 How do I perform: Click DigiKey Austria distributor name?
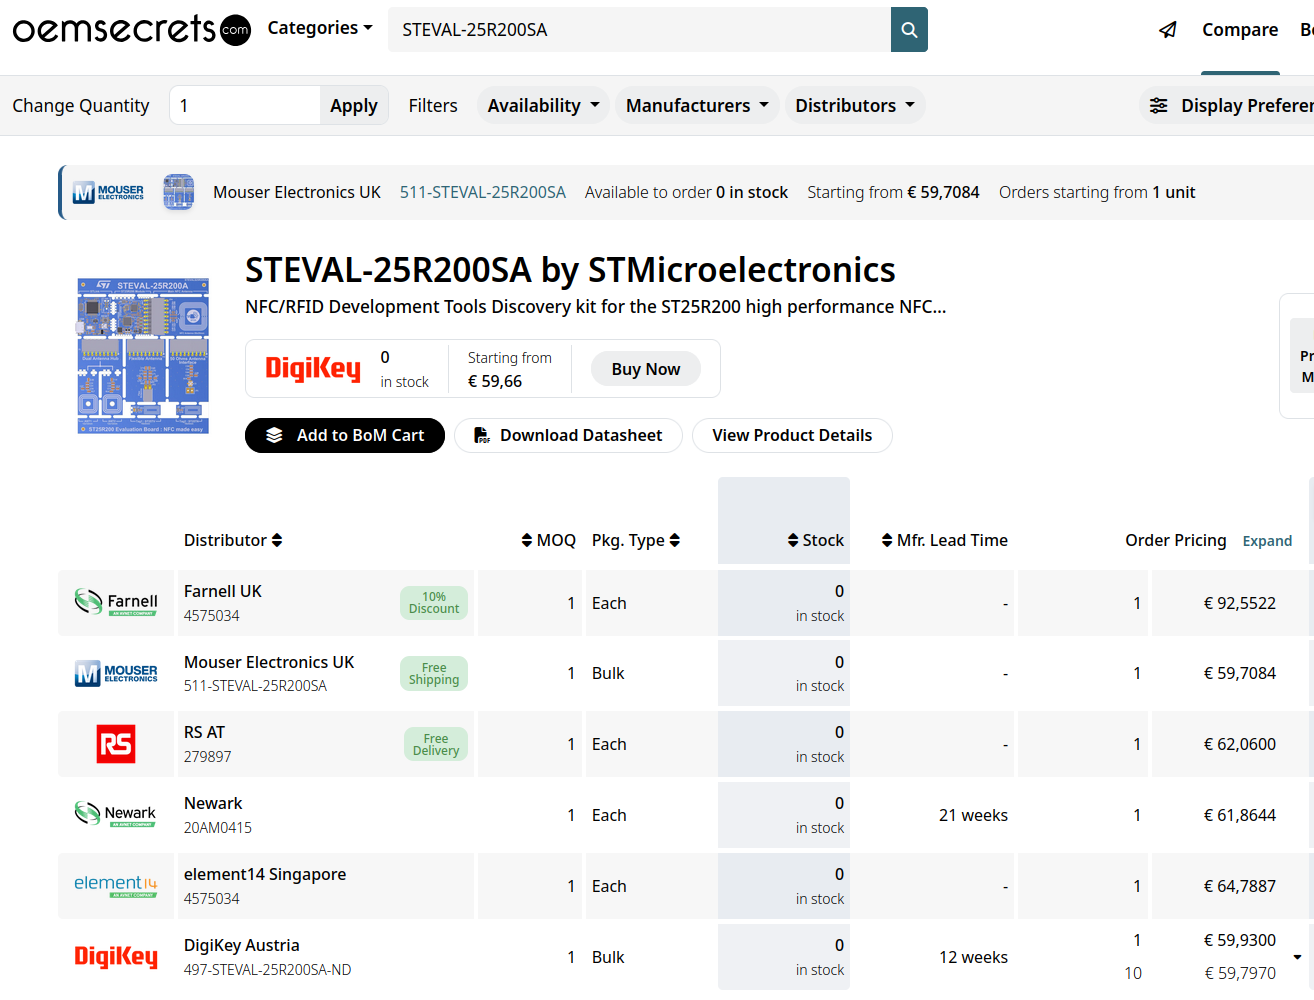(242, 945)
